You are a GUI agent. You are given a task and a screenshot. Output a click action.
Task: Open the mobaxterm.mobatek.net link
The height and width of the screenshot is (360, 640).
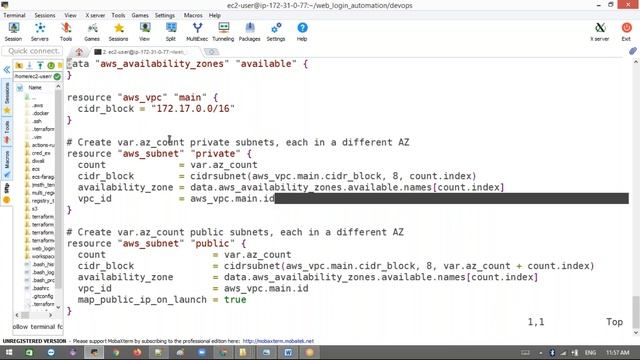point(278,341)
